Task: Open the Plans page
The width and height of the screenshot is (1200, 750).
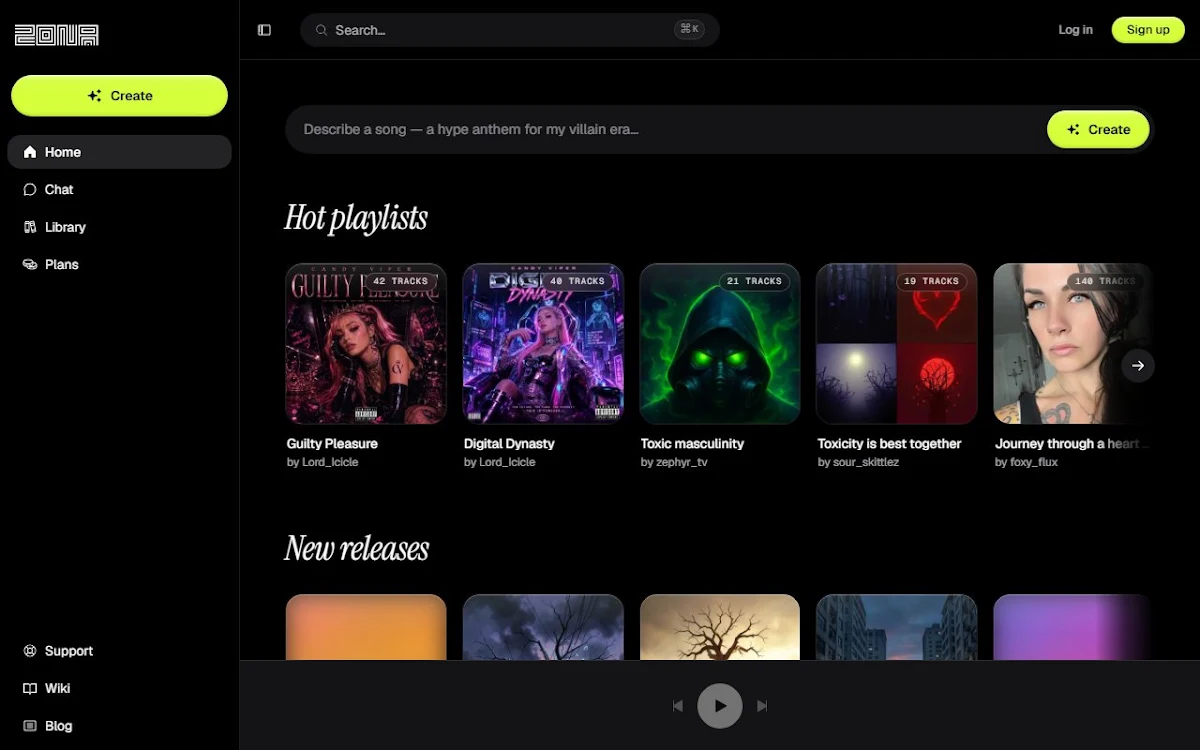Action: (x=119, y=264)
